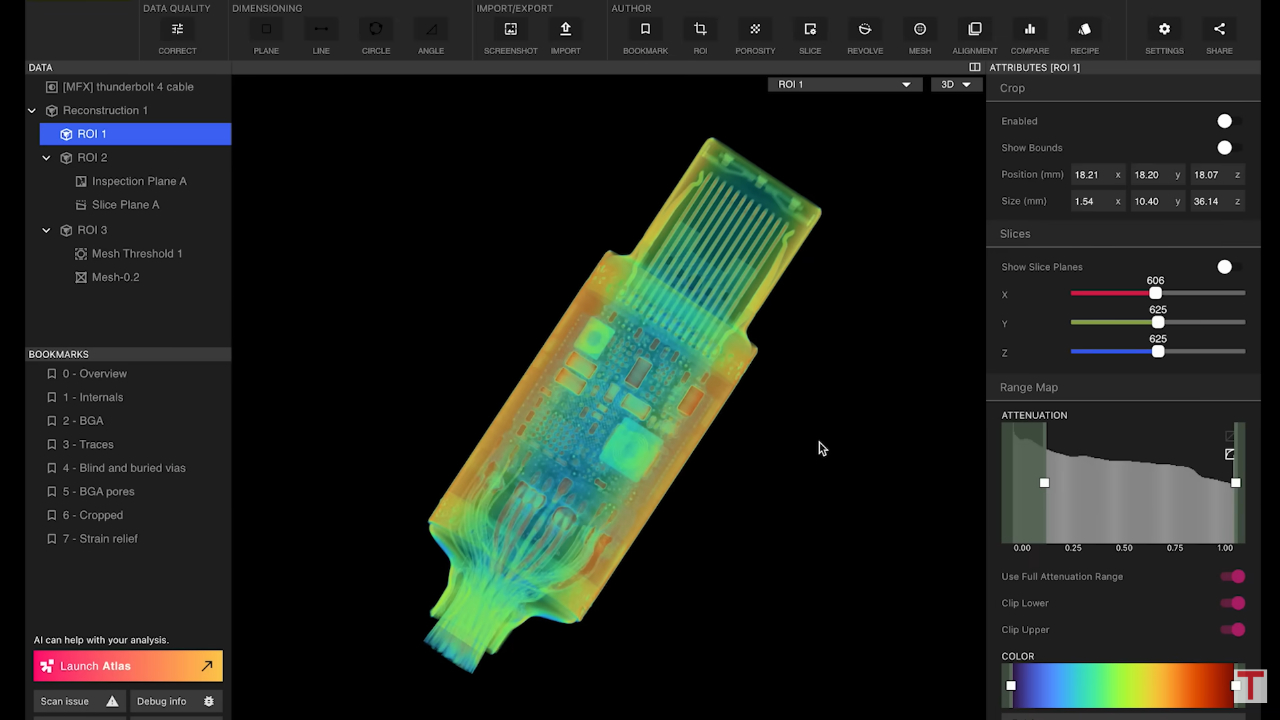Open the 3D view mode dropdown
This screenshot has width=1280, height=720.
(955, 85)
